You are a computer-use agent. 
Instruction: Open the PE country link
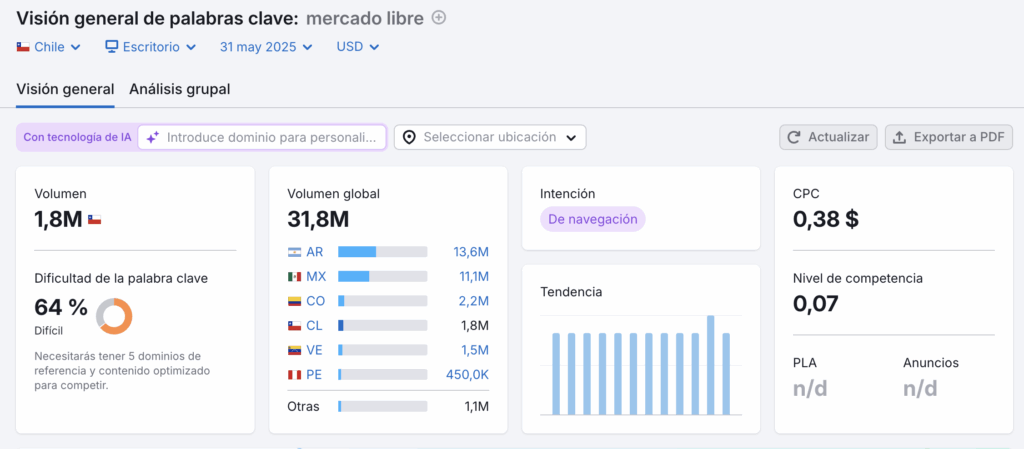(314, 375)
